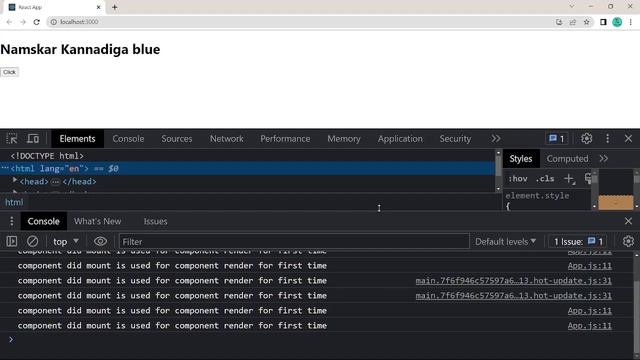Click the DOCTYPE html line
The image size is (640, 360).
(47, 156)
